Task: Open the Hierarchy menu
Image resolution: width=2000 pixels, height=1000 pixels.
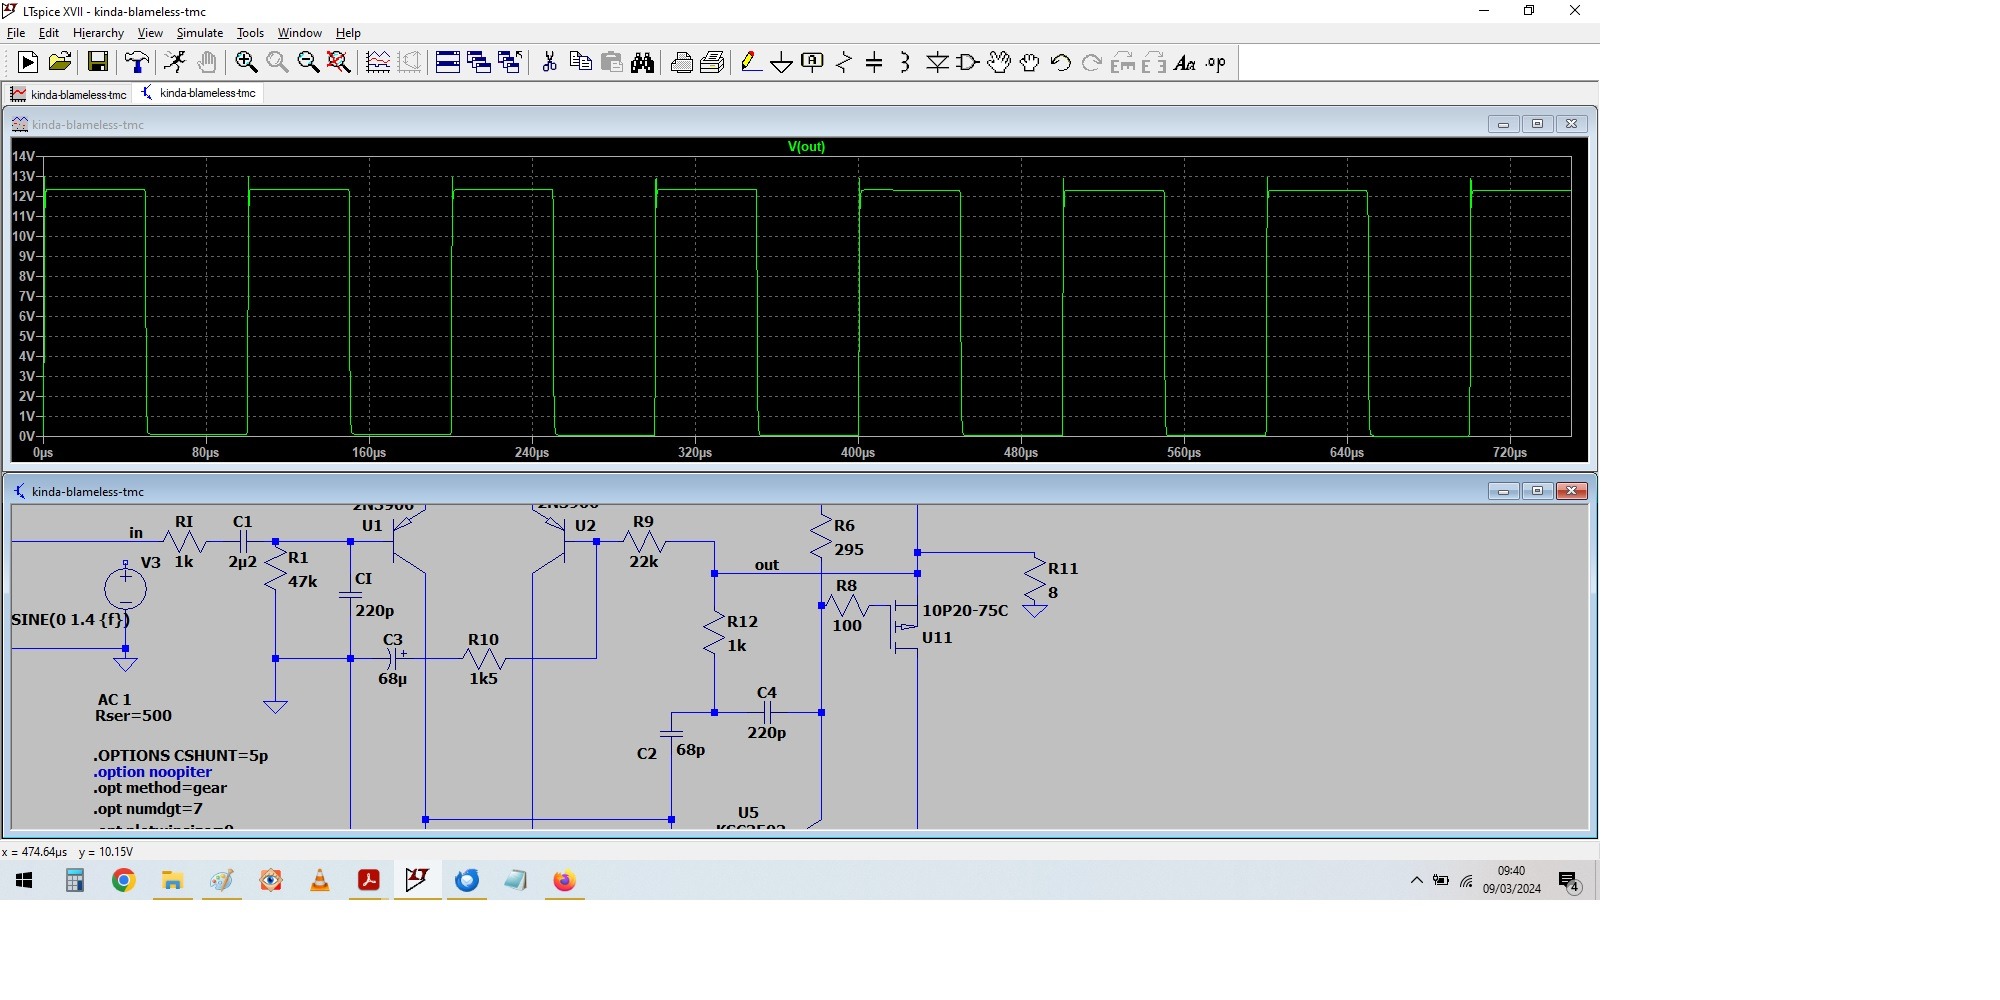Action: pos(98,33)
